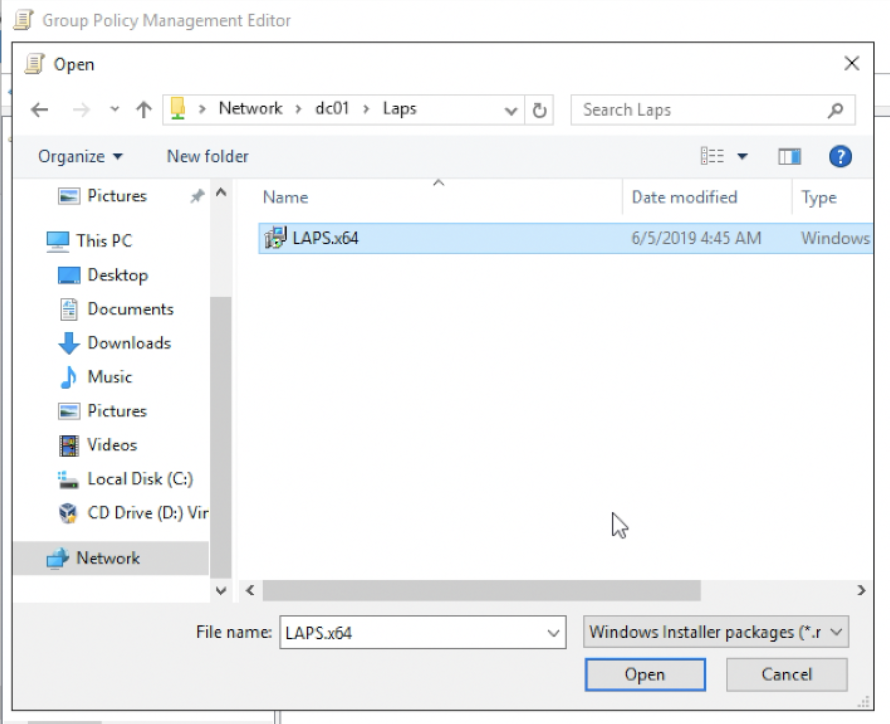The image size is (890, 724).
Task: Select pinned Pictures in quick access
Action: coord(117,196)
